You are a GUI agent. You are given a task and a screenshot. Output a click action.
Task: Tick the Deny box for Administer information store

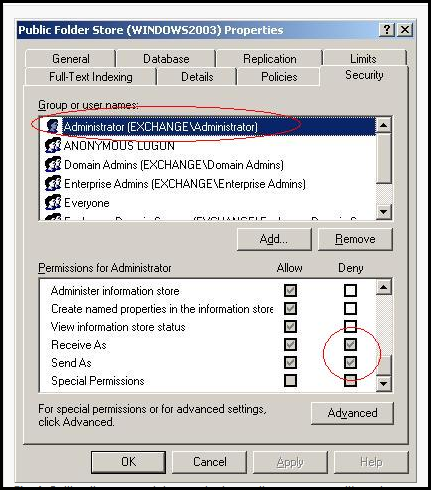click(x=350, y=290)
